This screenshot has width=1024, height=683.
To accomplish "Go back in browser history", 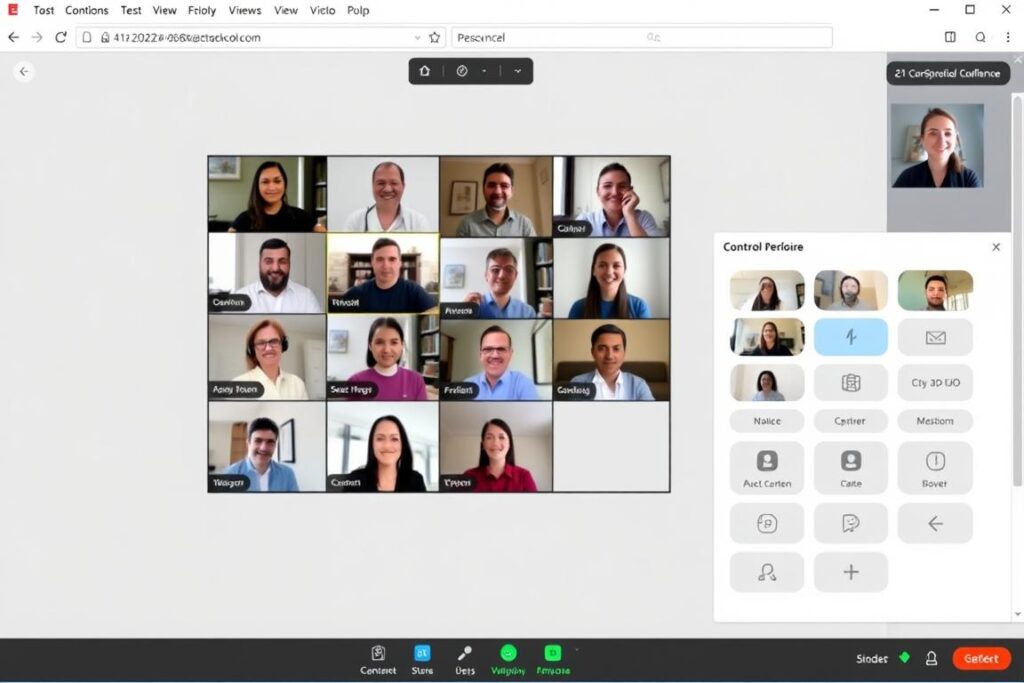I will point(14,37).
